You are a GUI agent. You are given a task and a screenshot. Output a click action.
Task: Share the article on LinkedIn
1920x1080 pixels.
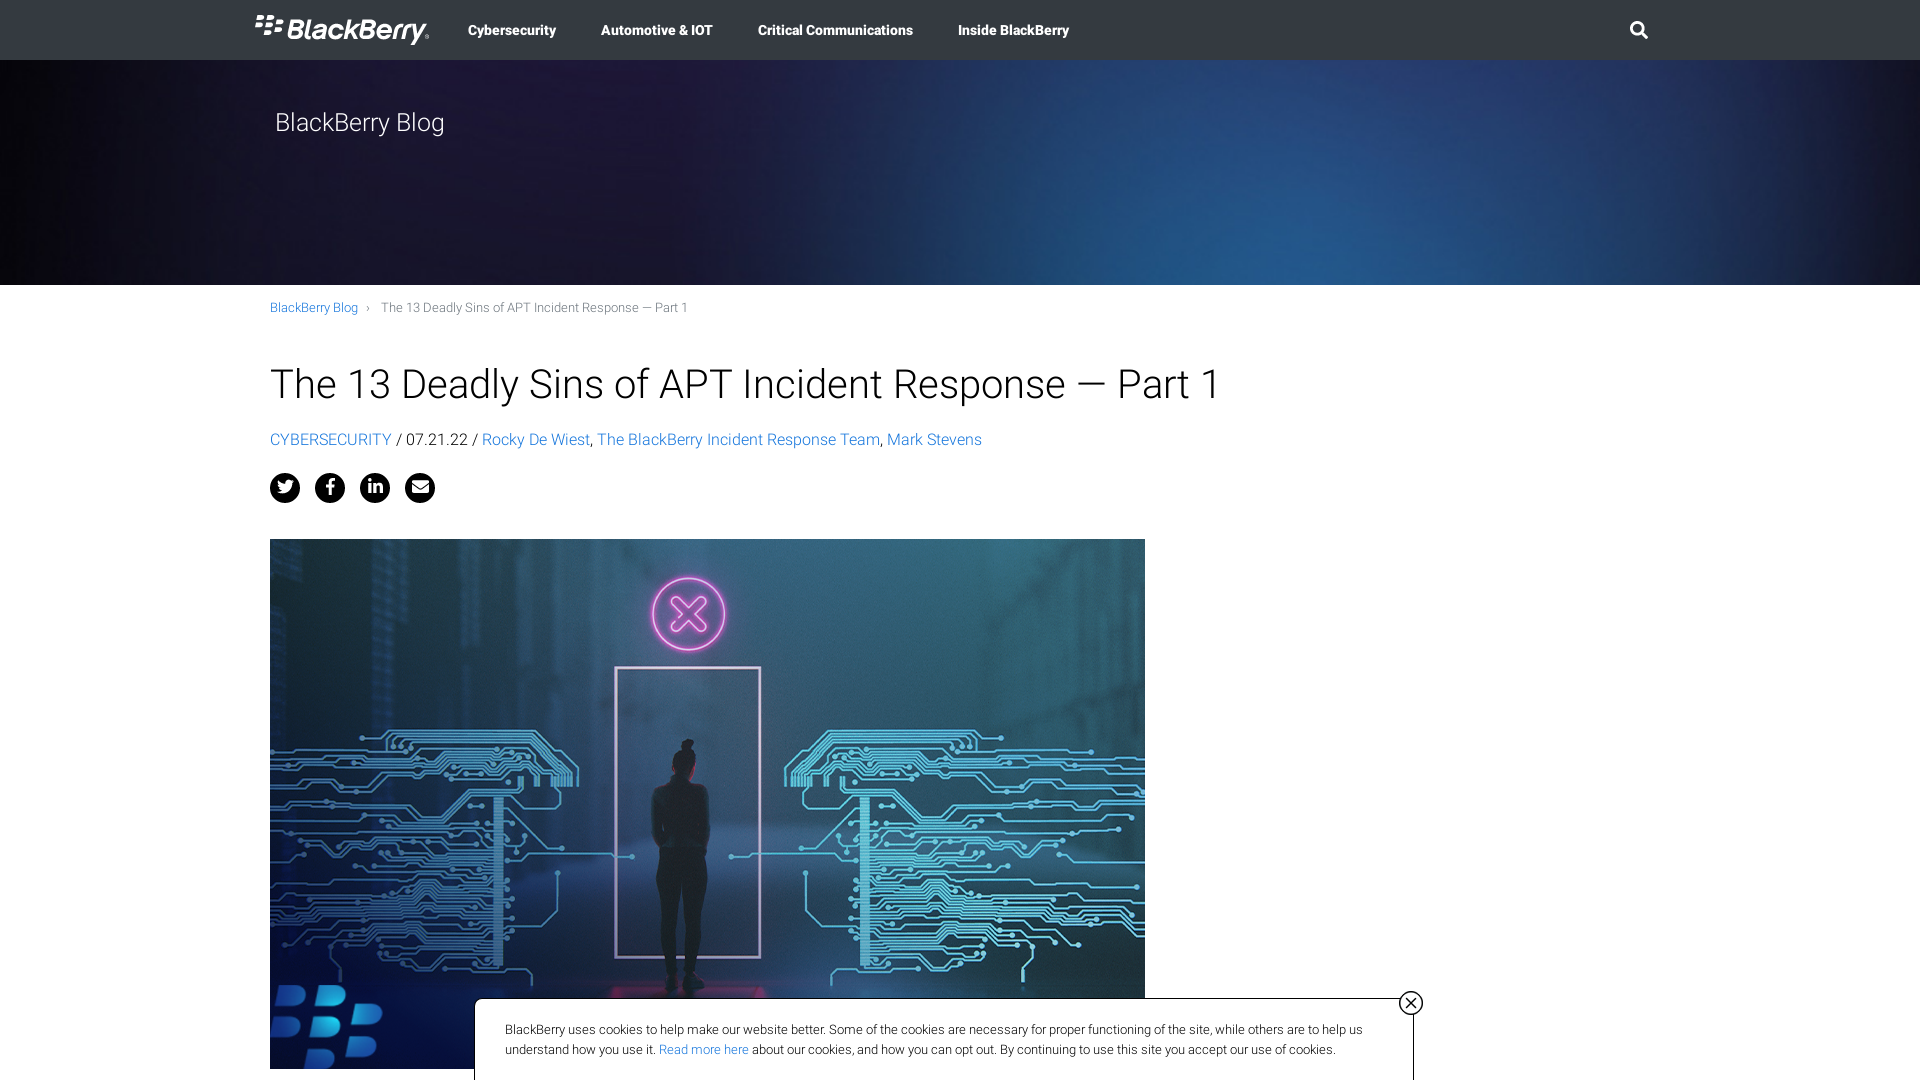(x=375, y=488)
